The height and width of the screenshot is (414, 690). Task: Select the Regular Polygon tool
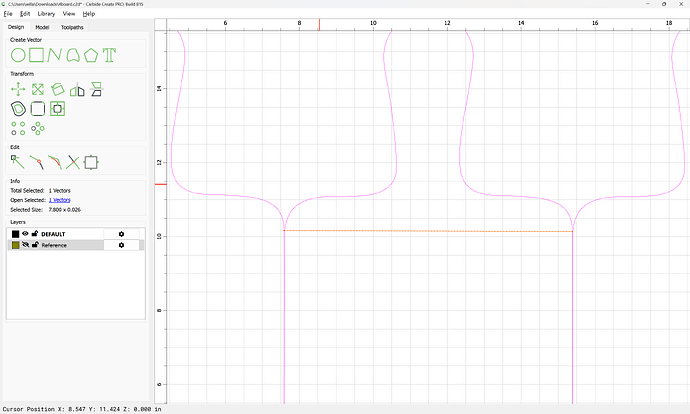pos(91,55)
